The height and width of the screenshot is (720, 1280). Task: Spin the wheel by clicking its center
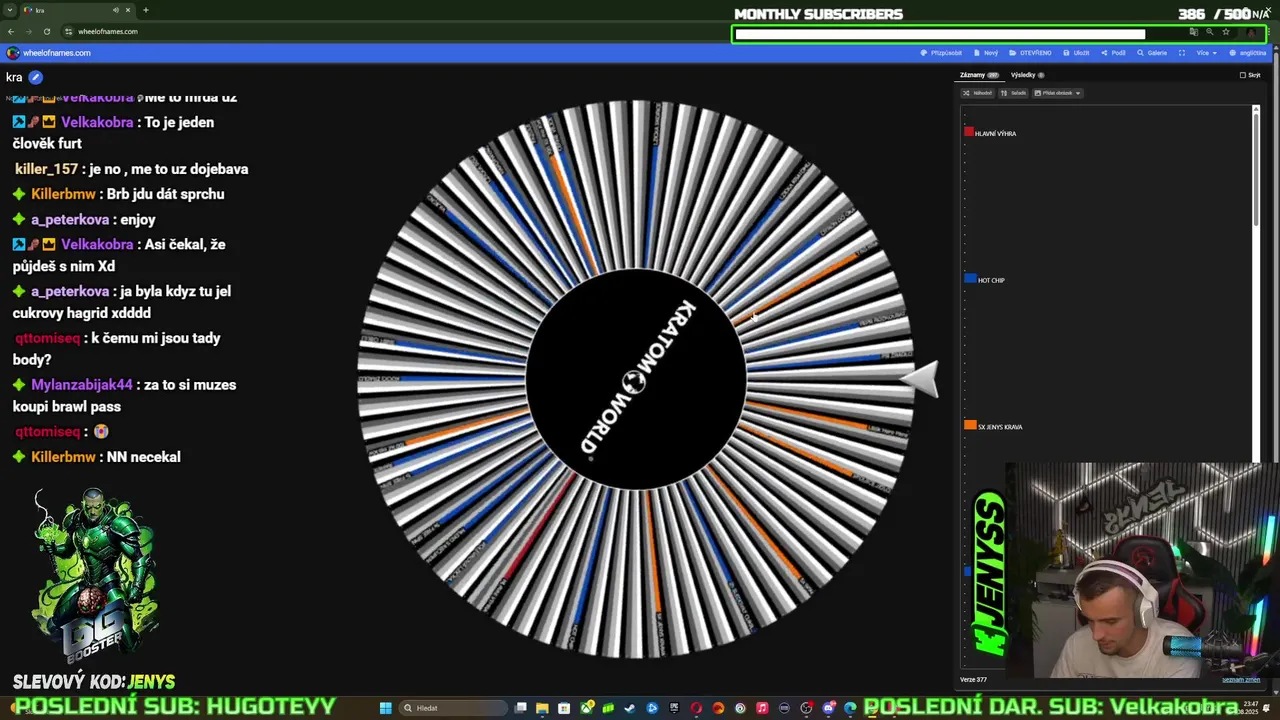(x=636, y=380)
